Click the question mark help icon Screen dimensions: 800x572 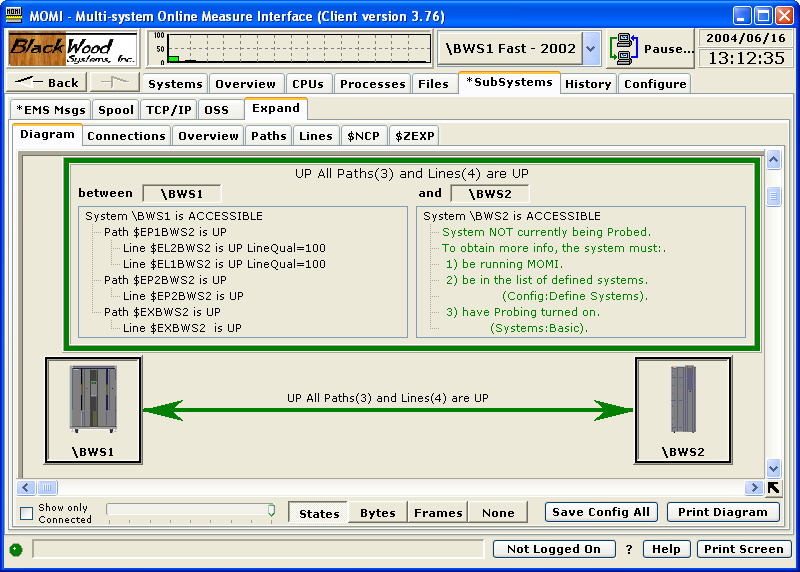pos(629,550)
